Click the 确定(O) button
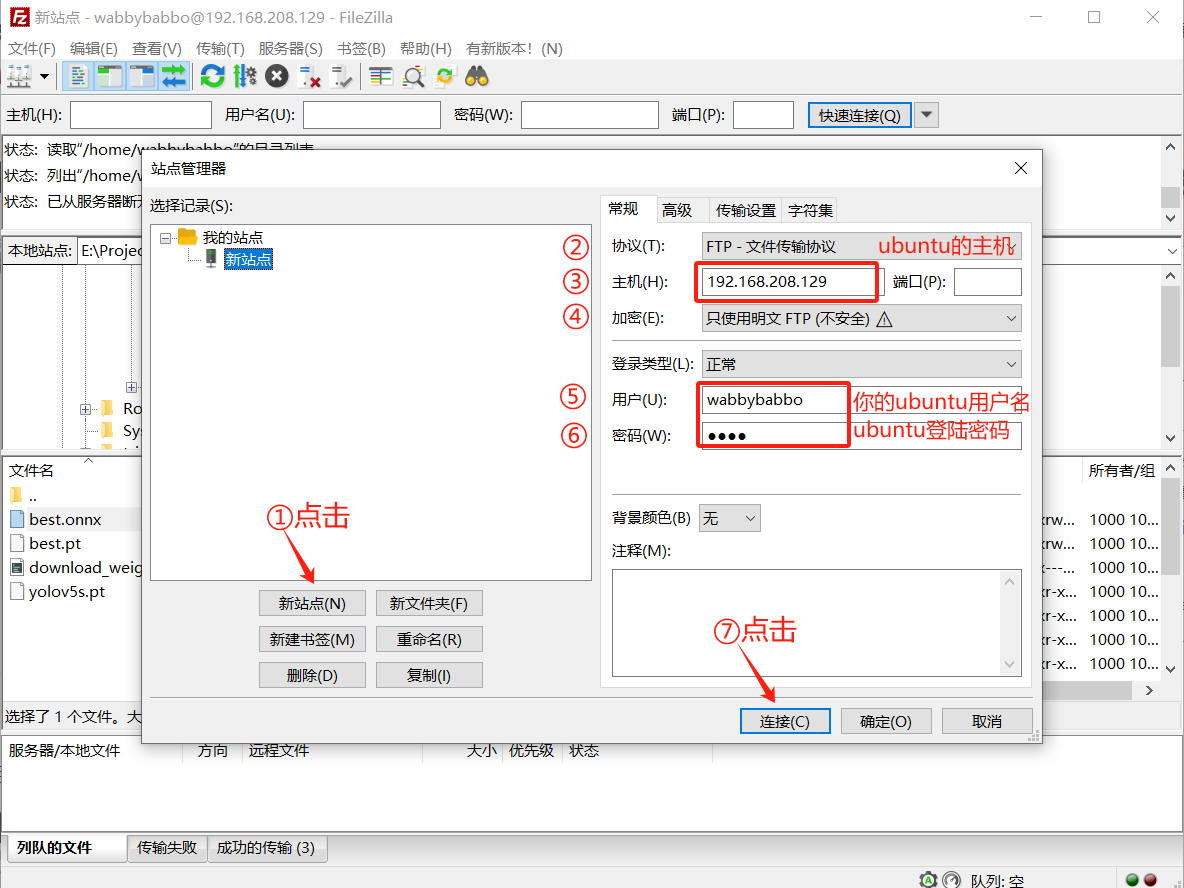 [886, 721]
